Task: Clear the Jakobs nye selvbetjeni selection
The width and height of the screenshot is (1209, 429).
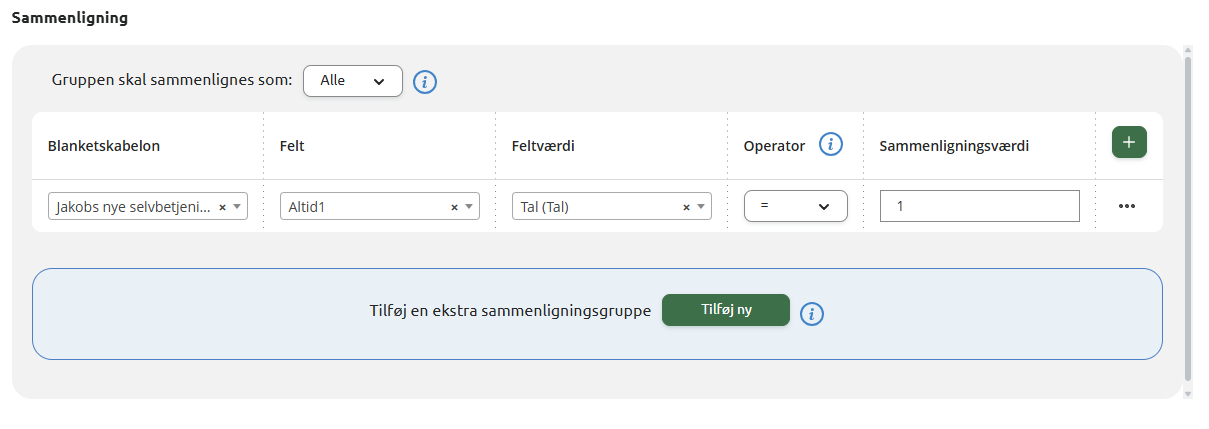Action: click(x=222, y=207)
